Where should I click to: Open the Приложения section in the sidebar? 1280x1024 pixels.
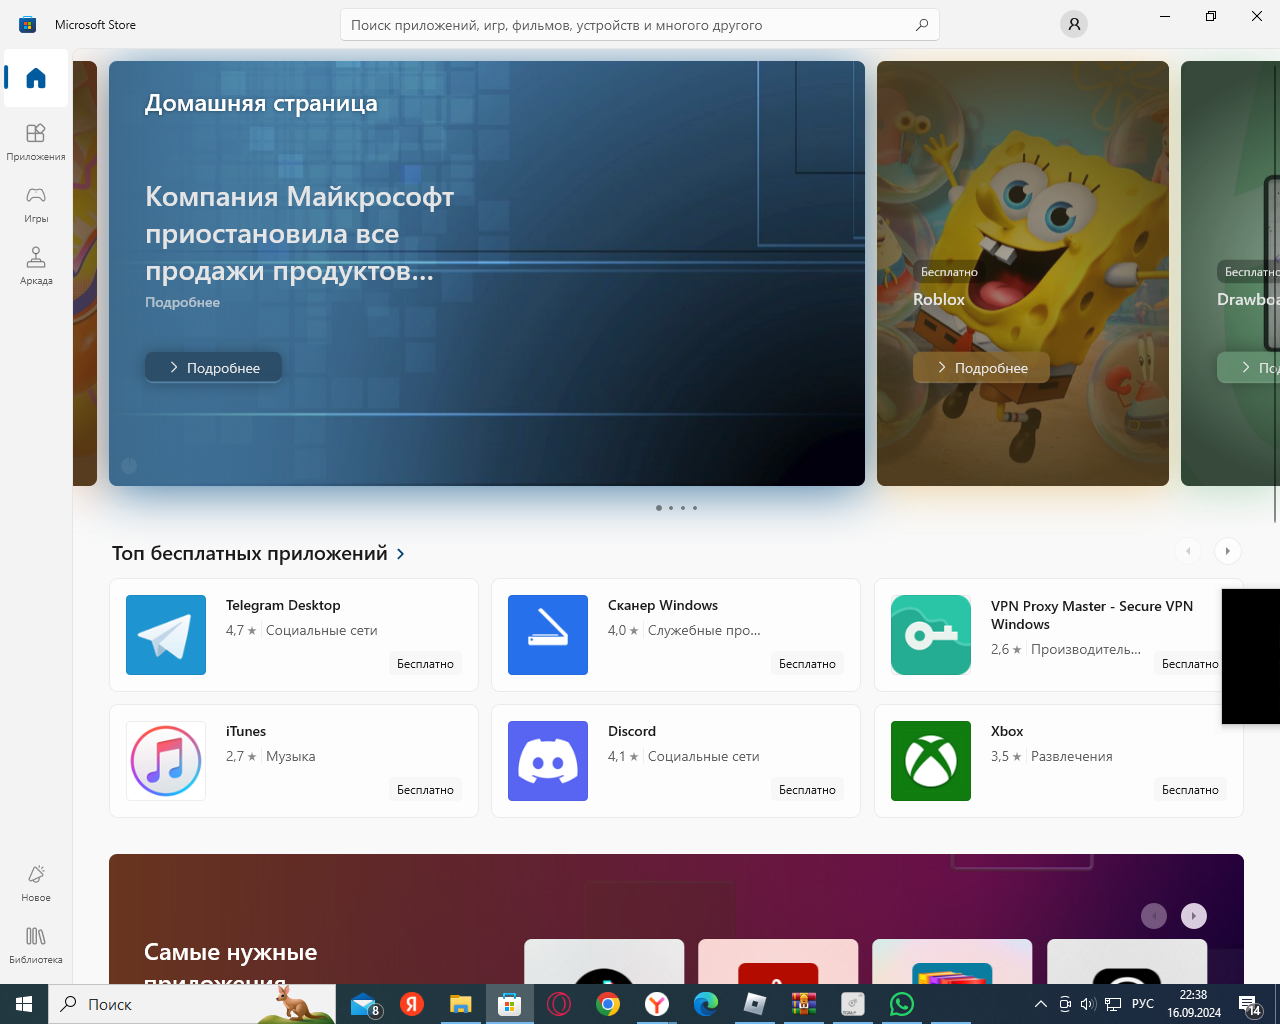point(36,141)
